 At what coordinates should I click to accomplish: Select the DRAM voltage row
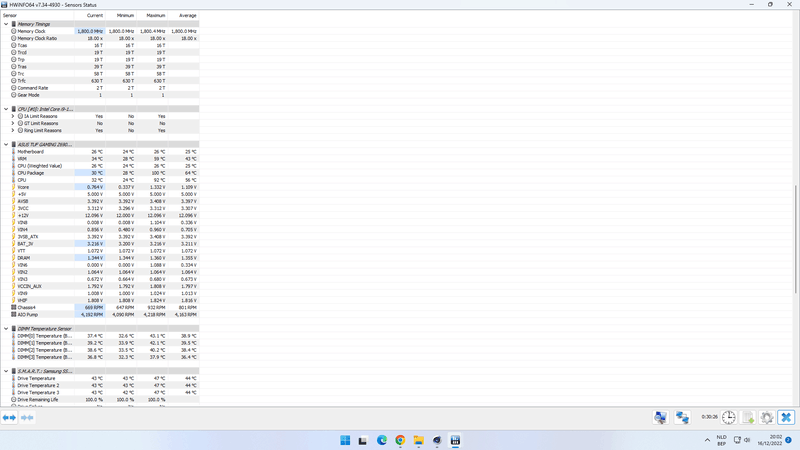pyautogui.click(x=100, y=258)
